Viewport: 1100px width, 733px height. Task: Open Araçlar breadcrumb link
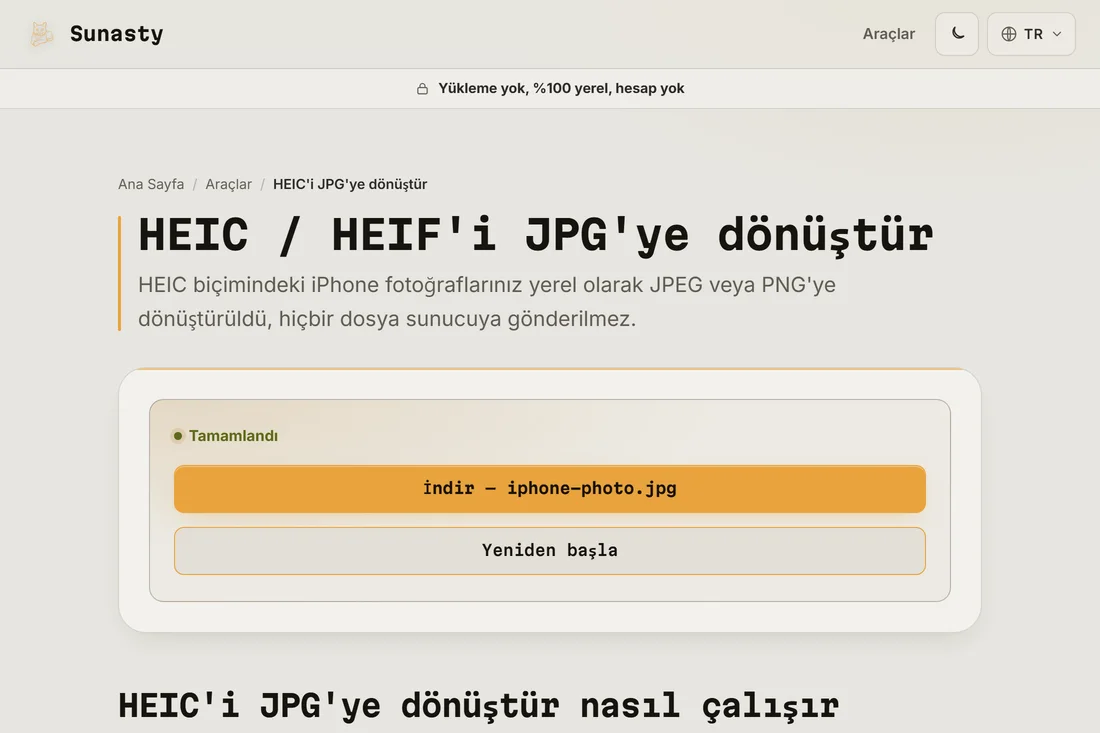[228, 184]
